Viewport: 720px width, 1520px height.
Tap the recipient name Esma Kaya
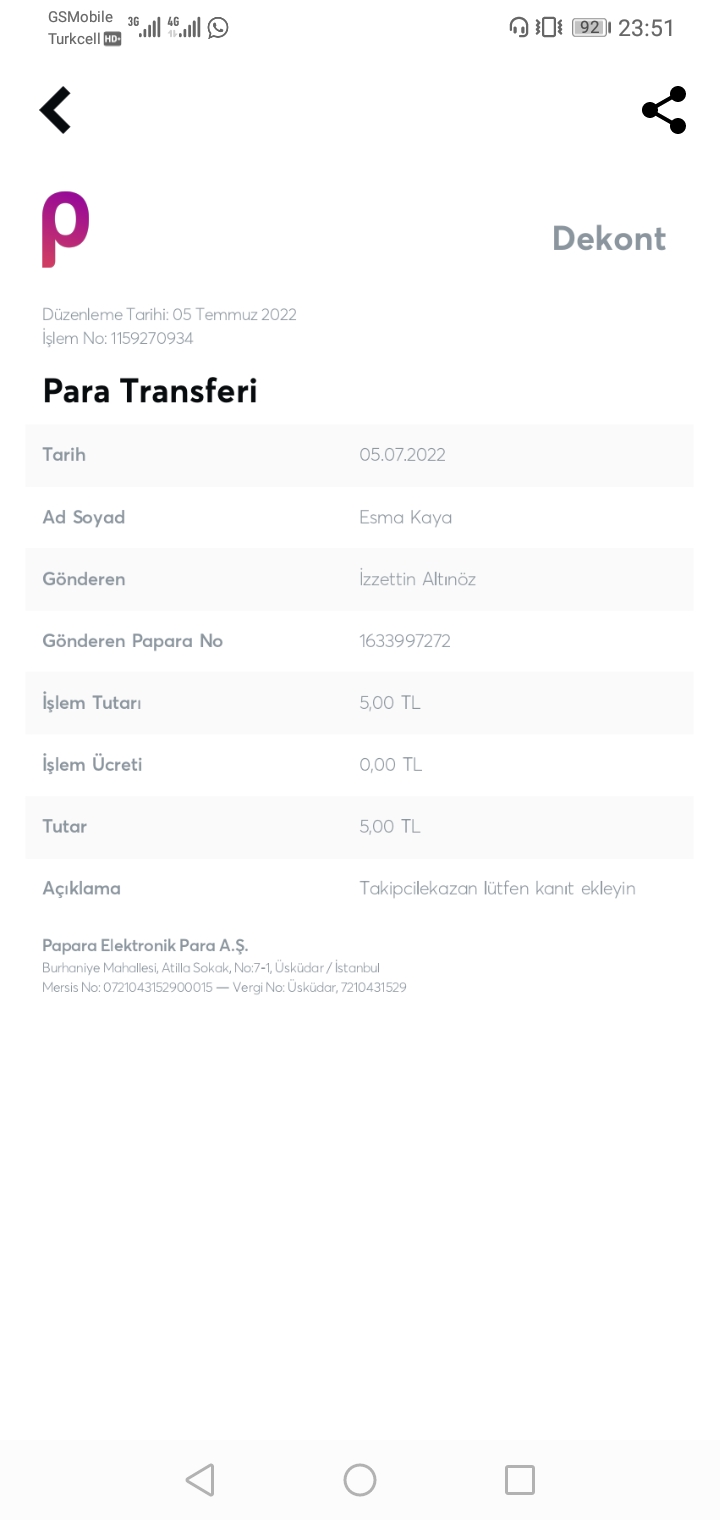tap(406, 518)
